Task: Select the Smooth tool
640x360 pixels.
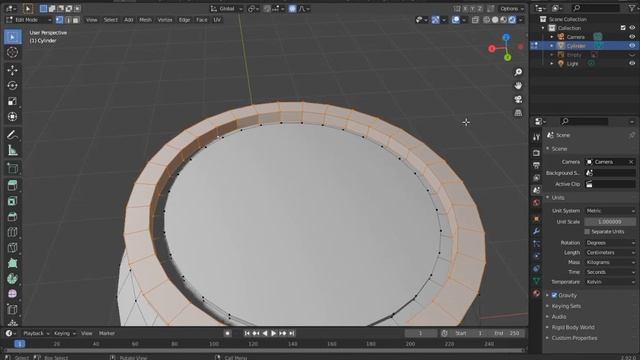Action: click(x=13, y=294)
